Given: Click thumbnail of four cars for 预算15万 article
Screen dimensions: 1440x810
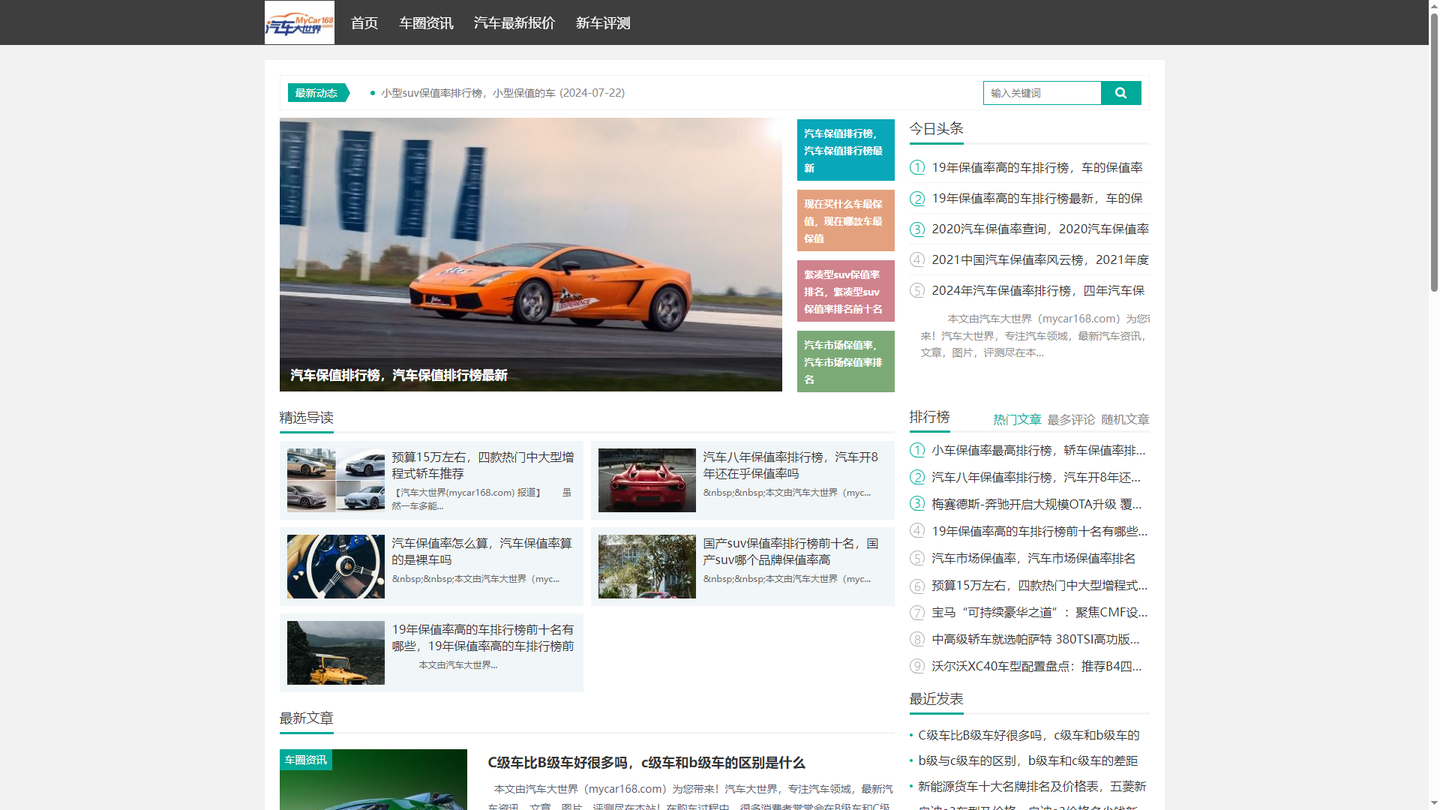Looking at the screenshot, I should pyautogui.click(x=336, y=480).
